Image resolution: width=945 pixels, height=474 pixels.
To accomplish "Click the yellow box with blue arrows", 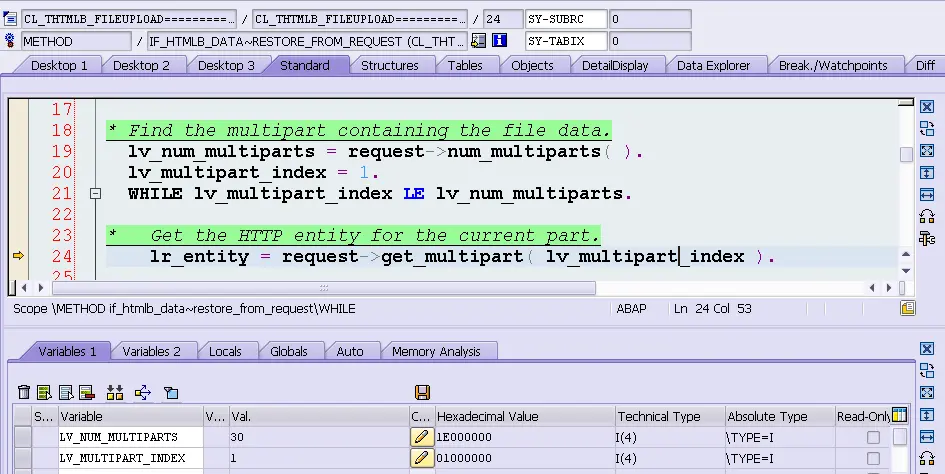I will click(x=143, y=393).
